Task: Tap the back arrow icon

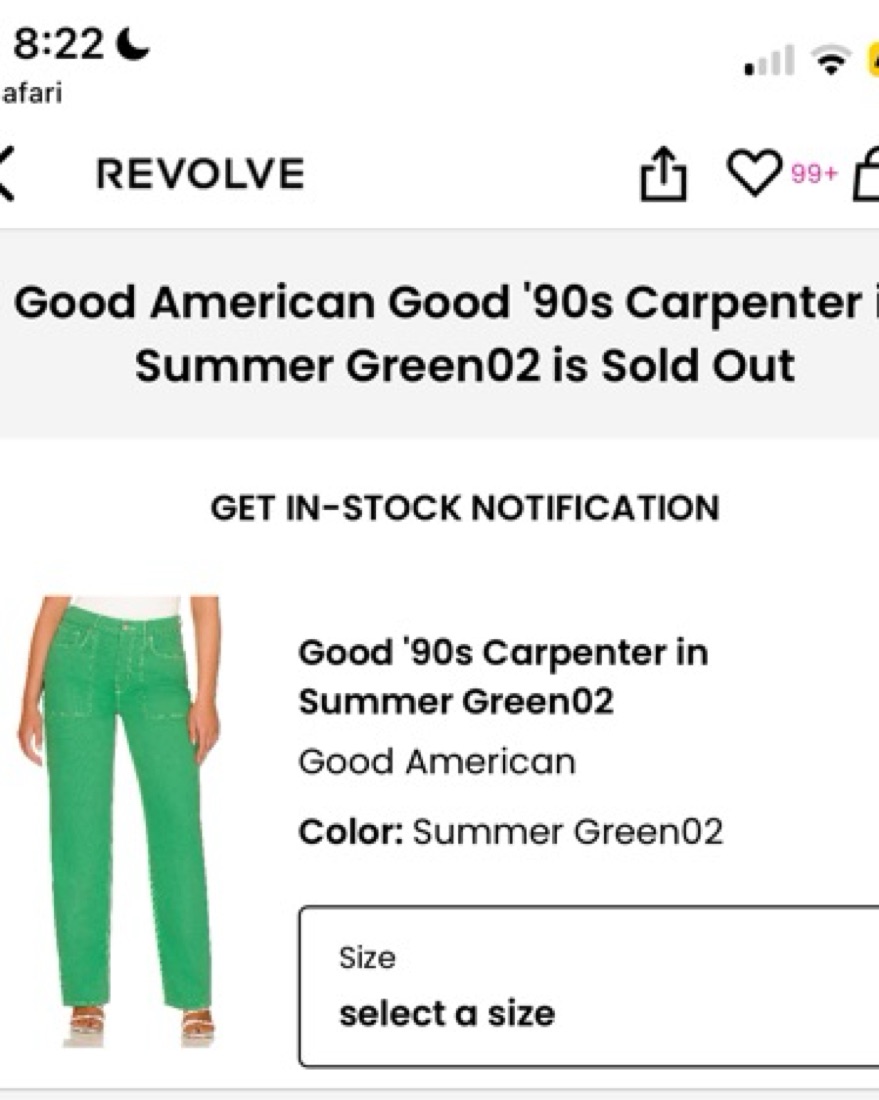Action: [6, 174]
